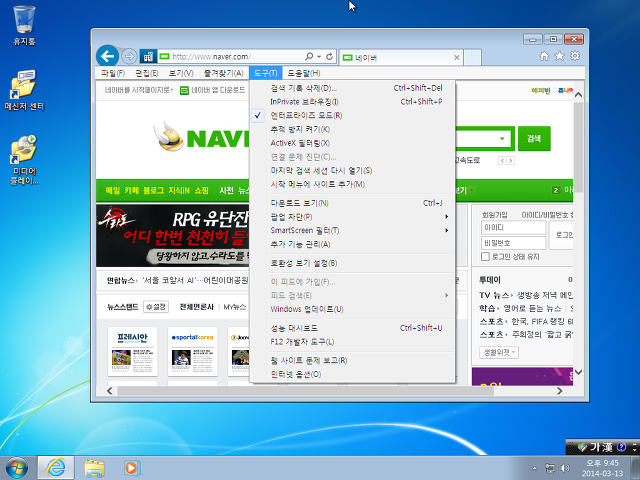640x480 pixels.
Task: Click the network tray icon
Action: pyautogui.click(x=550, y=468)
